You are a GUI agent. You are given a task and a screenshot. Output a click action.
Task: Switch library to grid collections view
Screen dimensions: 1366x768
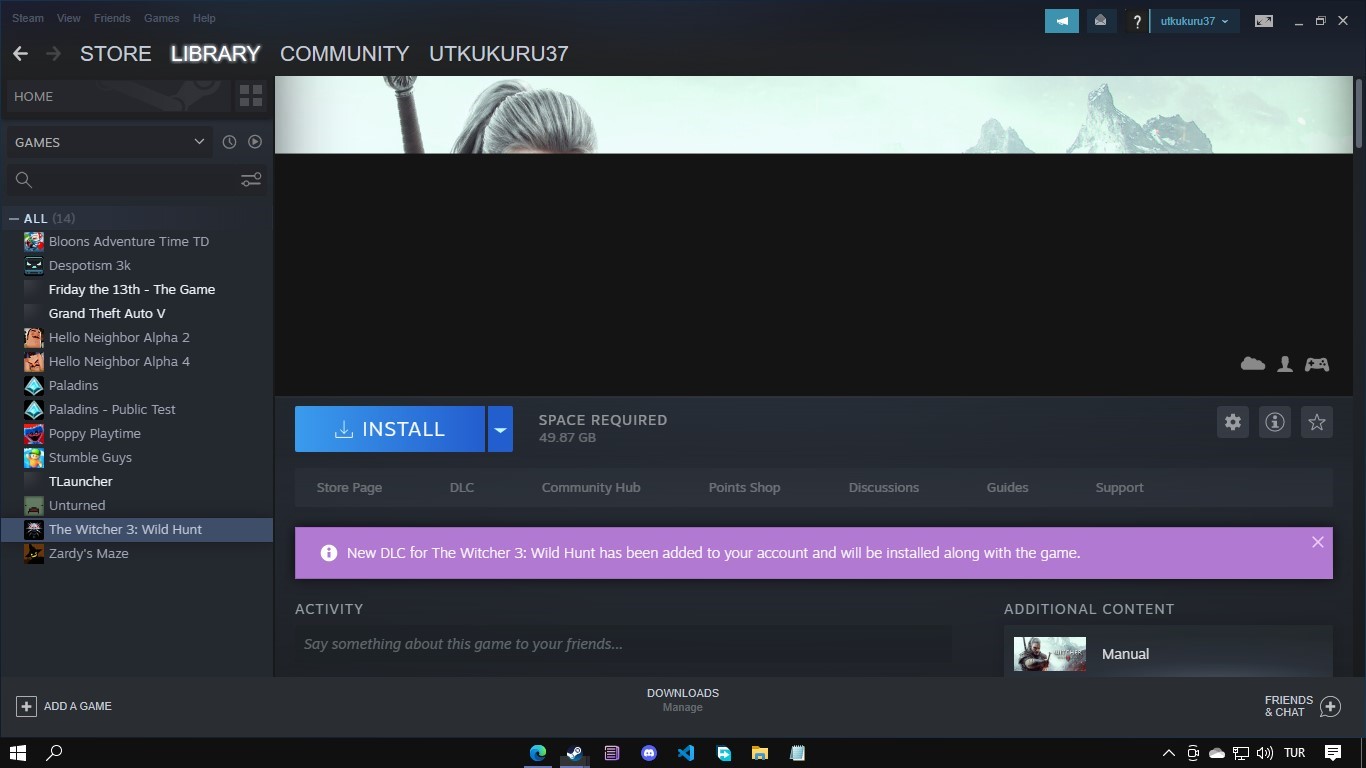point(251,96)
